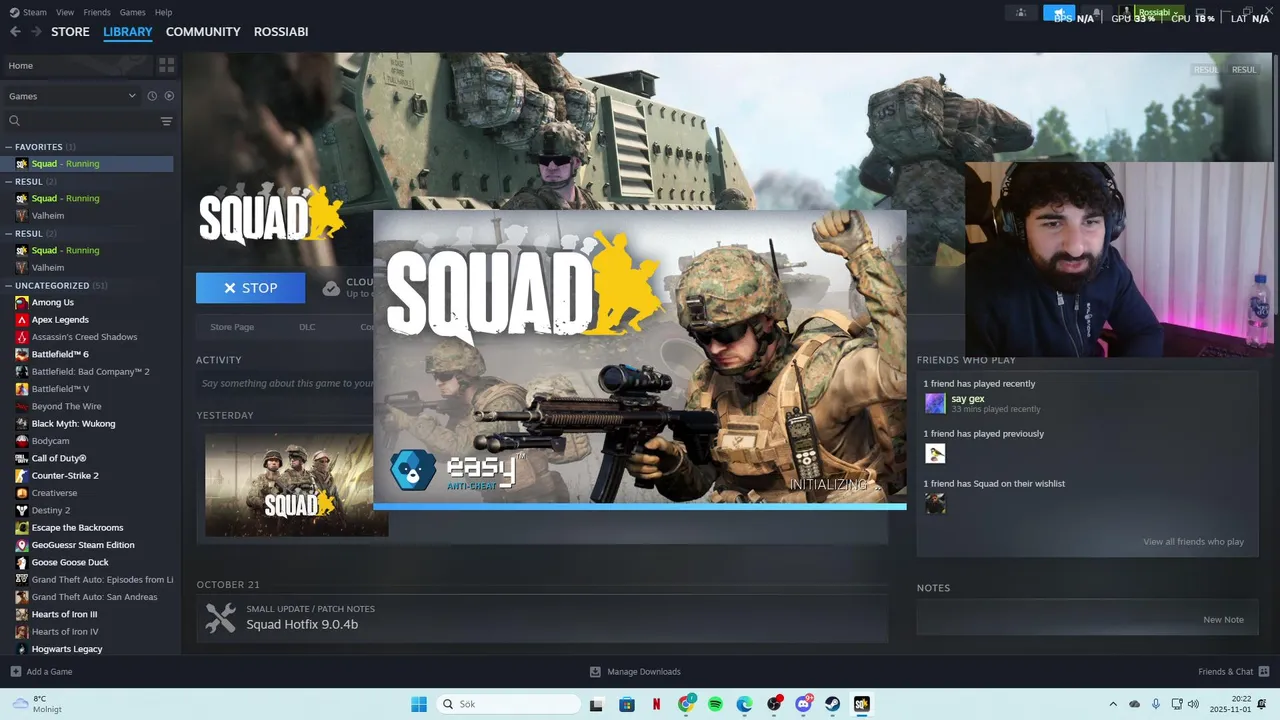
Task: Select Squad under FAVORITES
Action: (88, 164)
